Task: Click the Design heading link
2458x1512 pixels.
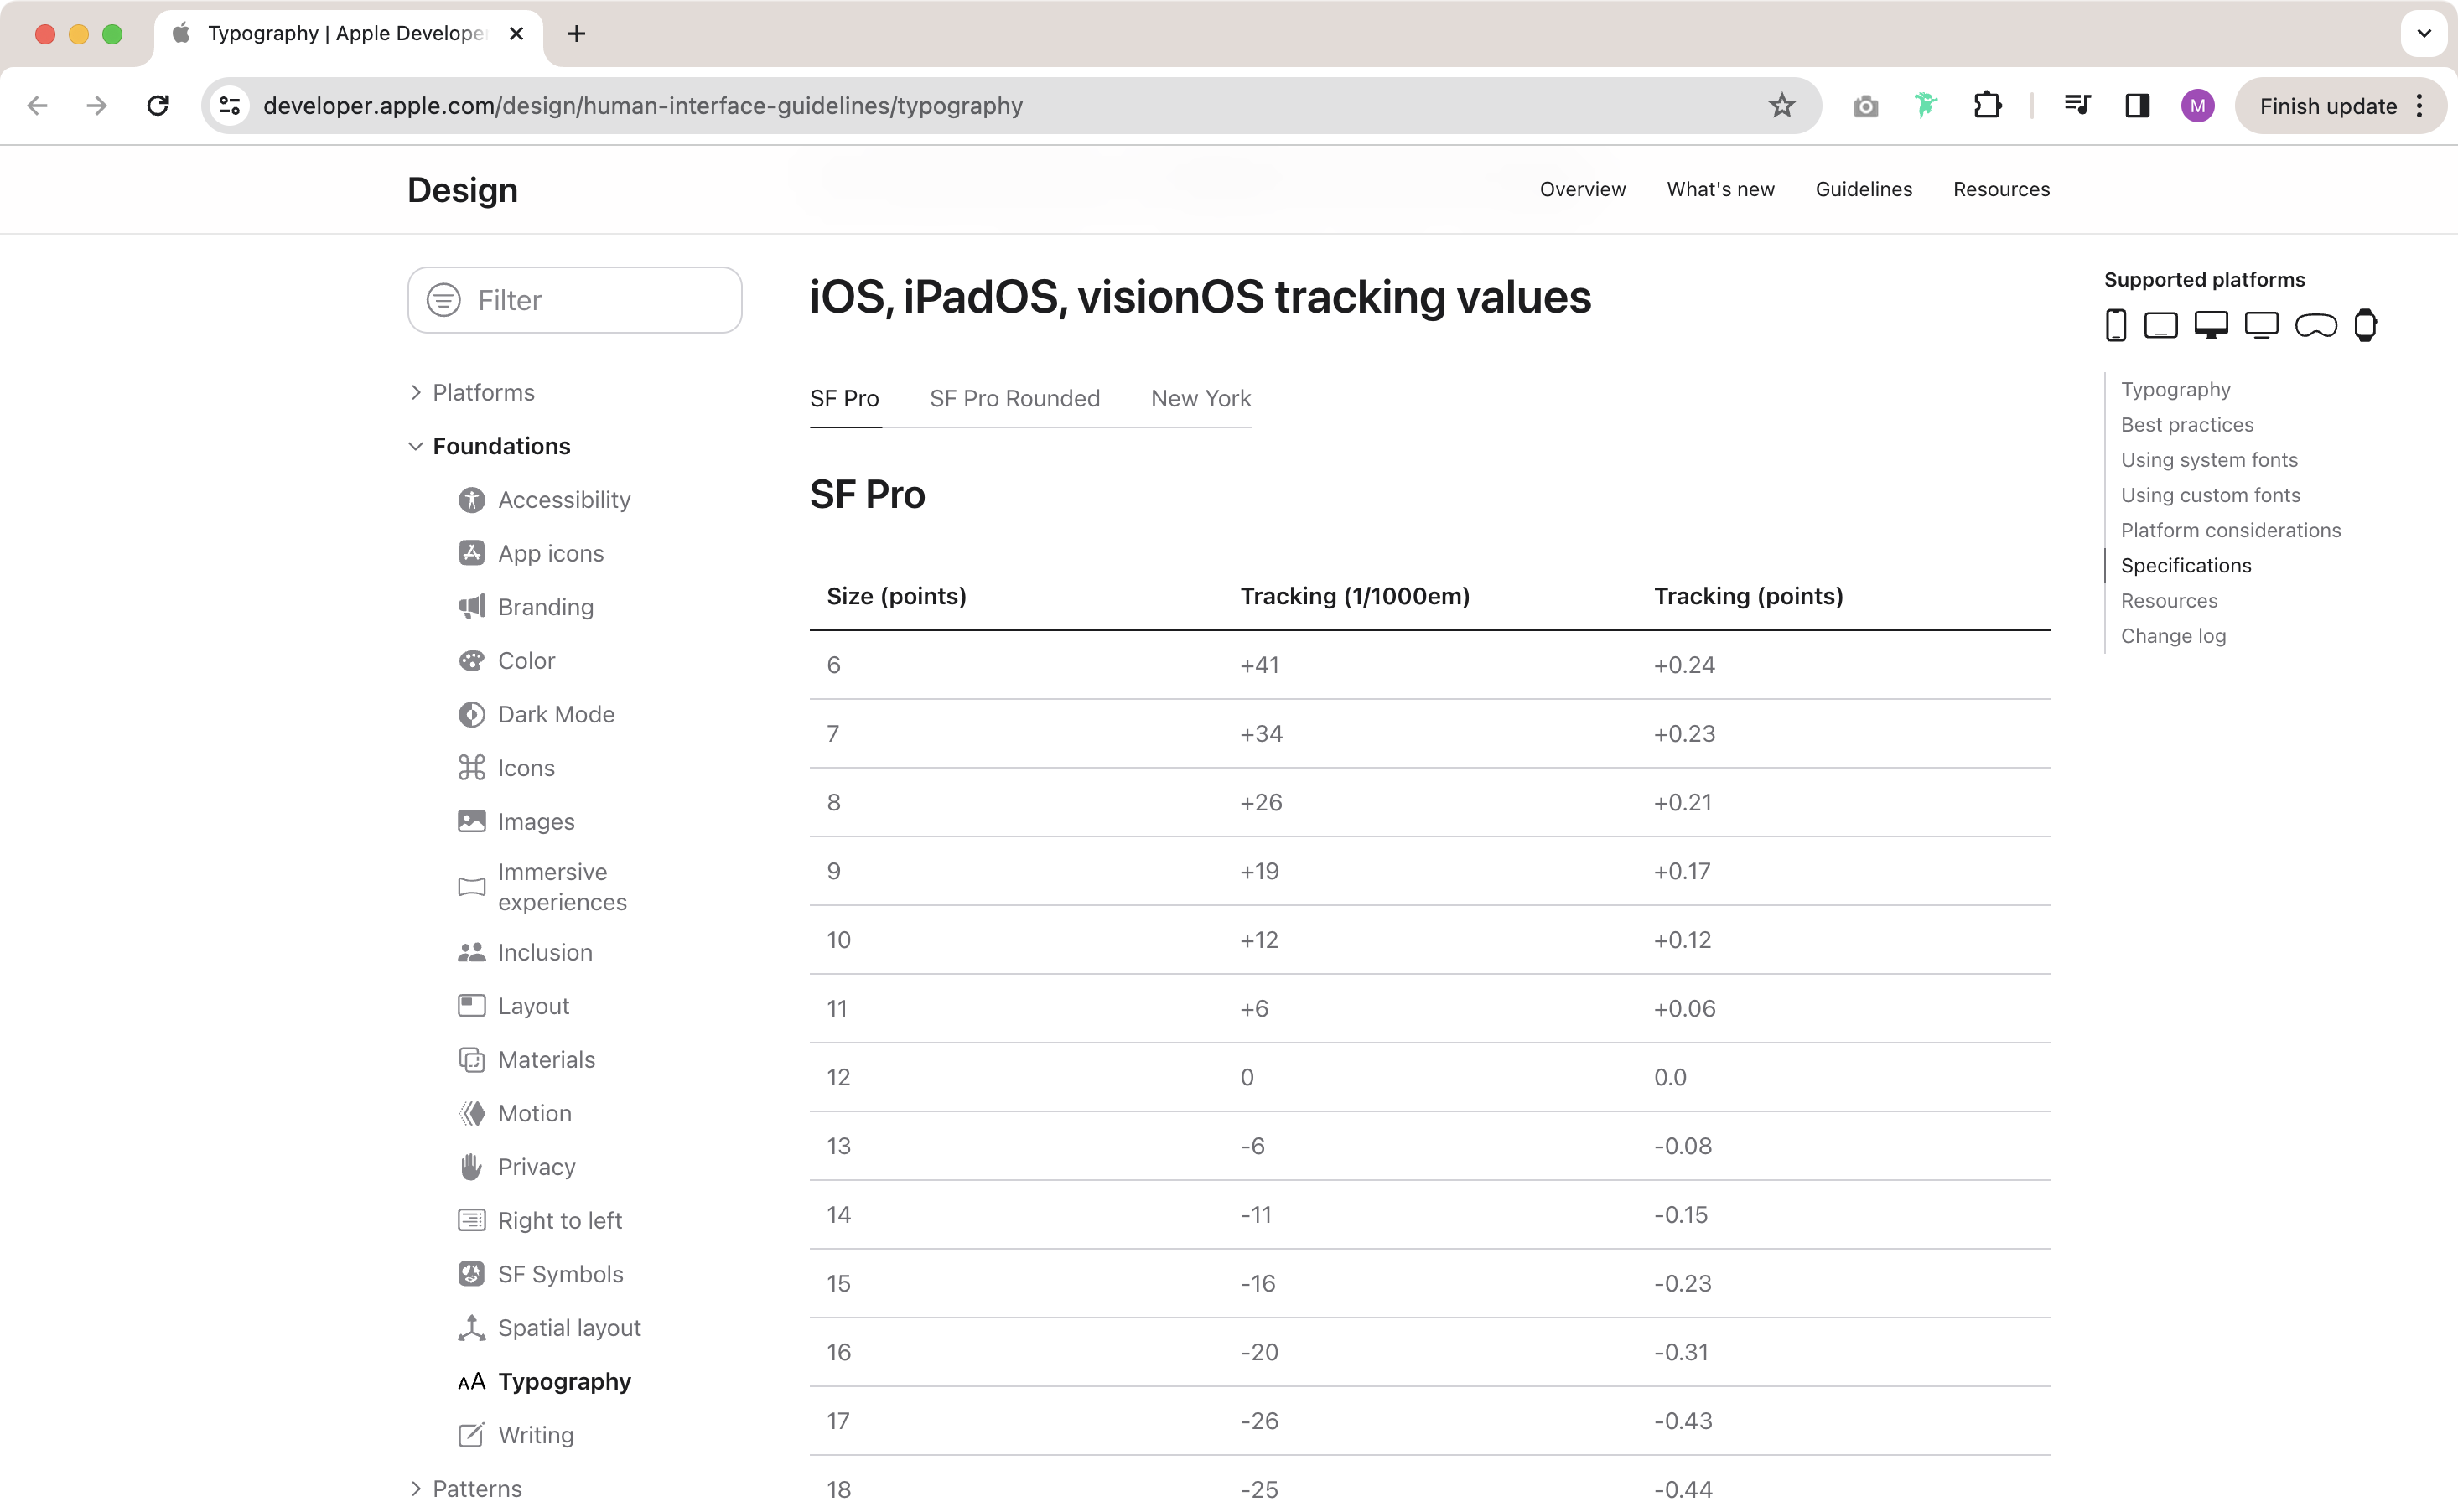Action: tap(462, 190)
